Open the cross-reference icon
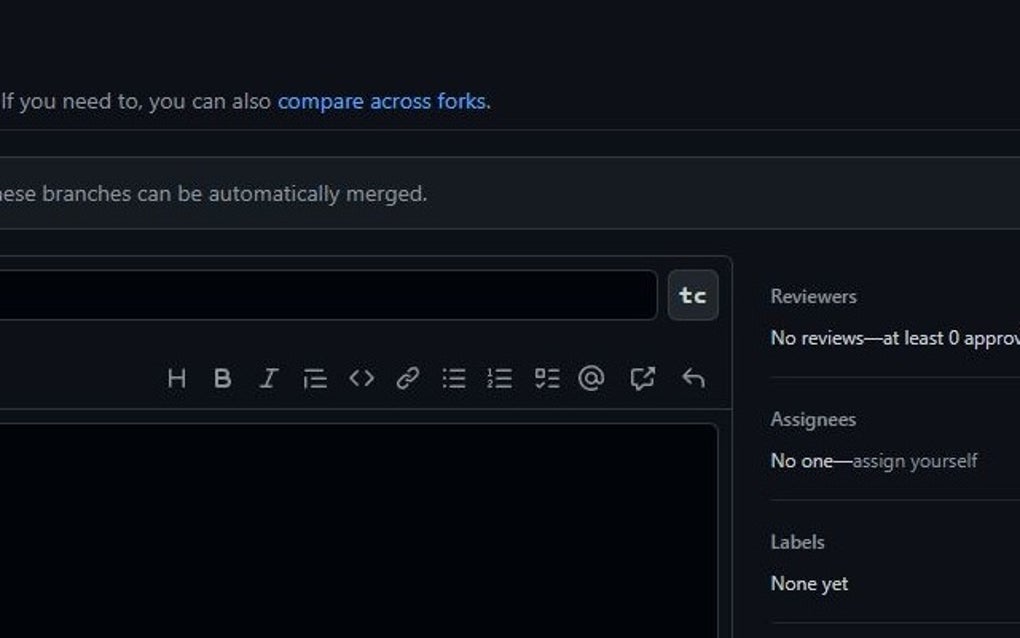This screenshot has height=638, width=1020. click(x=641, y=378)
